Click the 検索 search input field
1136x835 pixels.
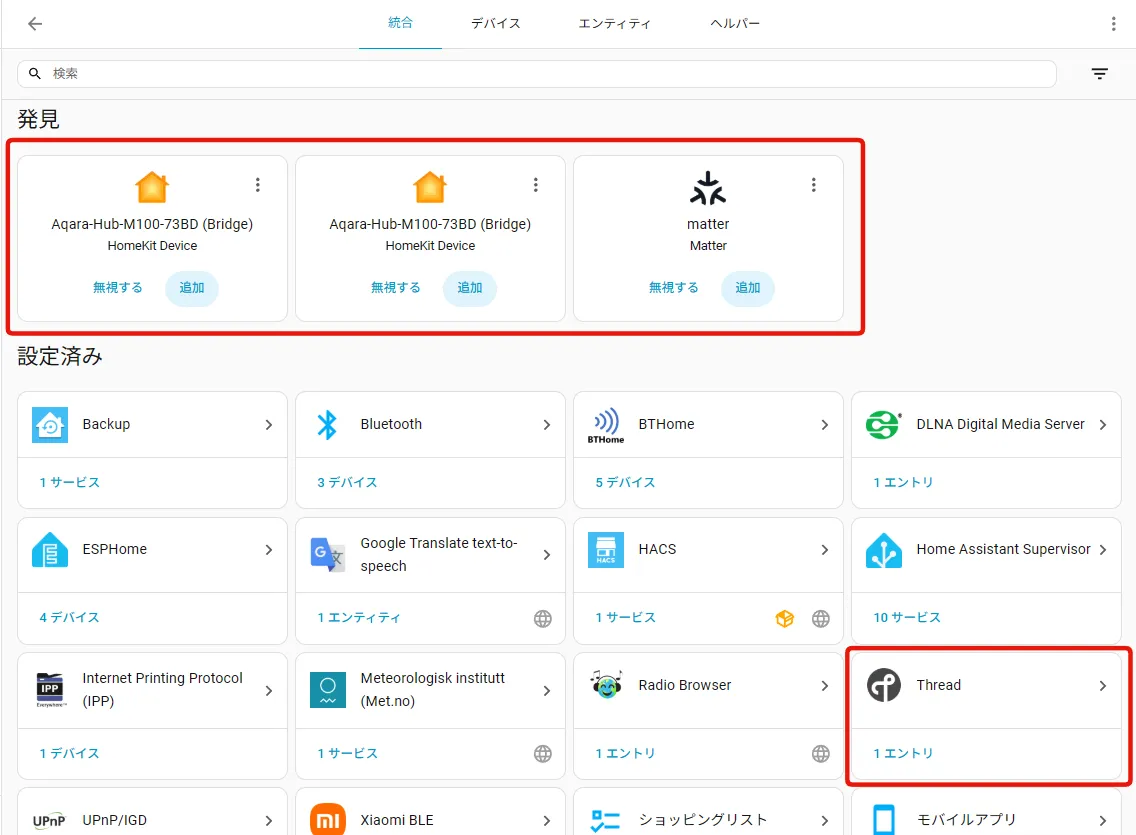[537, 74]
